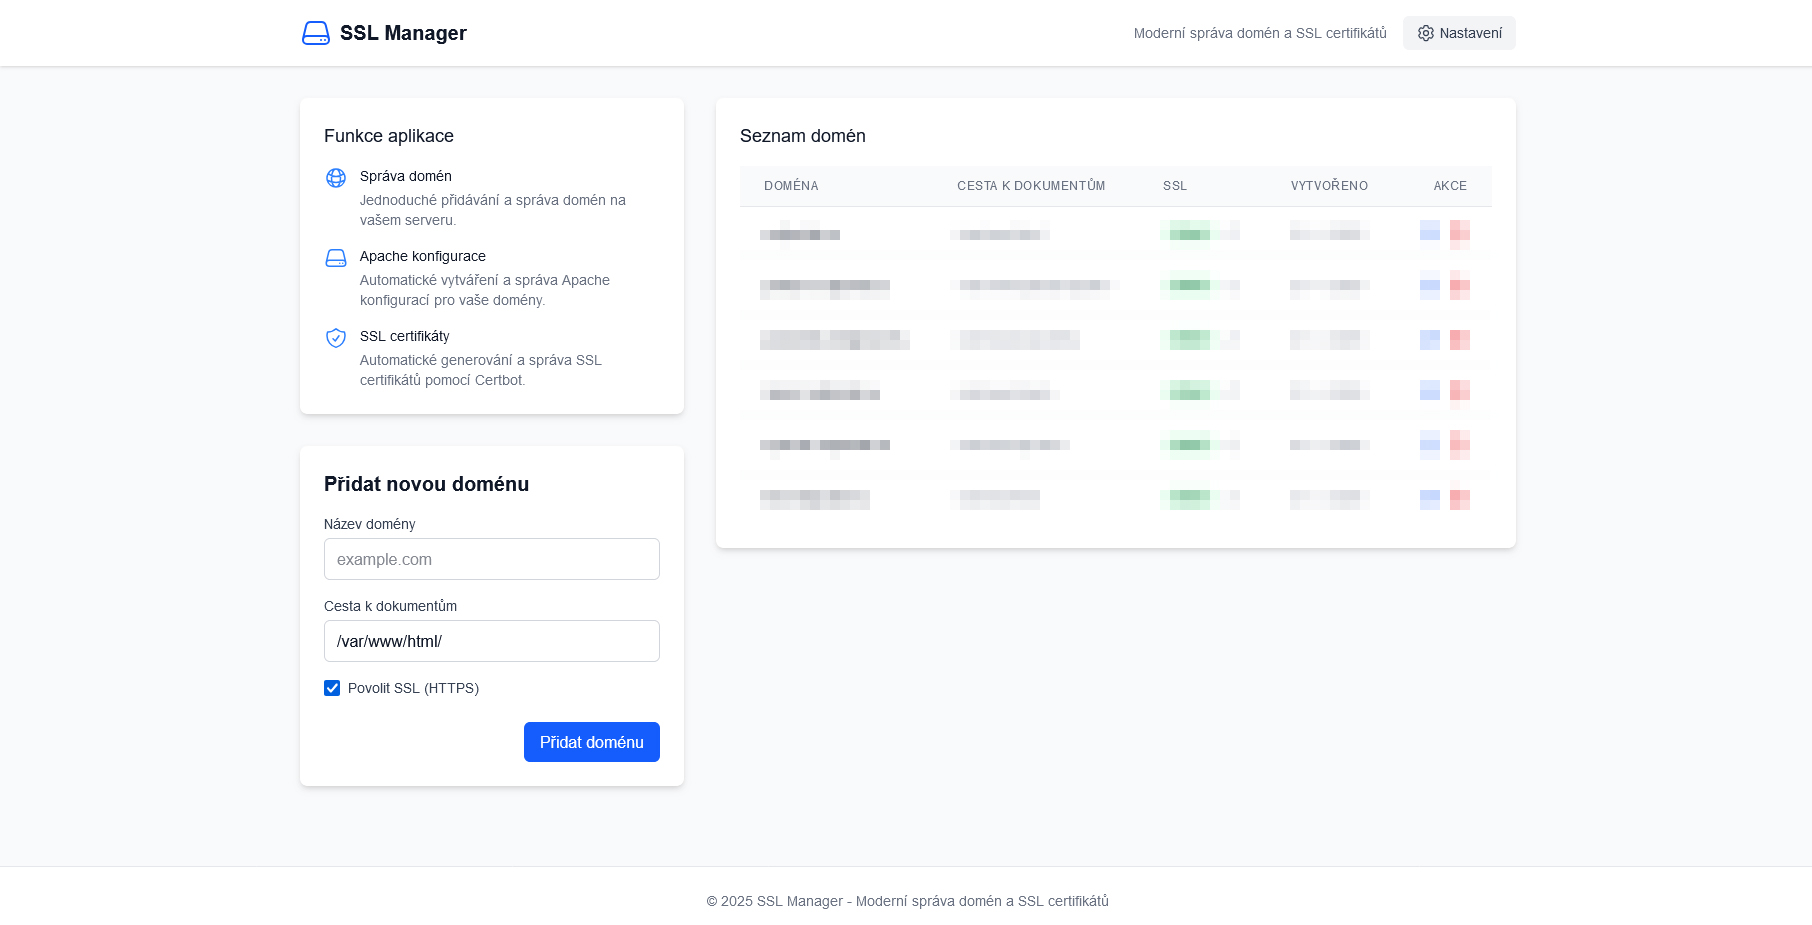Click the Název domény label

(x=370, y=524)
